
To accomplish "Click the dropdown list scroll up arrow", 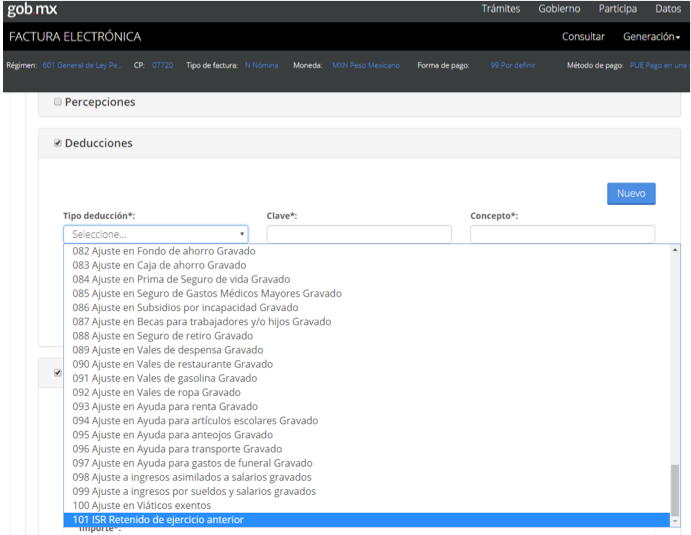I will (675, 250).
